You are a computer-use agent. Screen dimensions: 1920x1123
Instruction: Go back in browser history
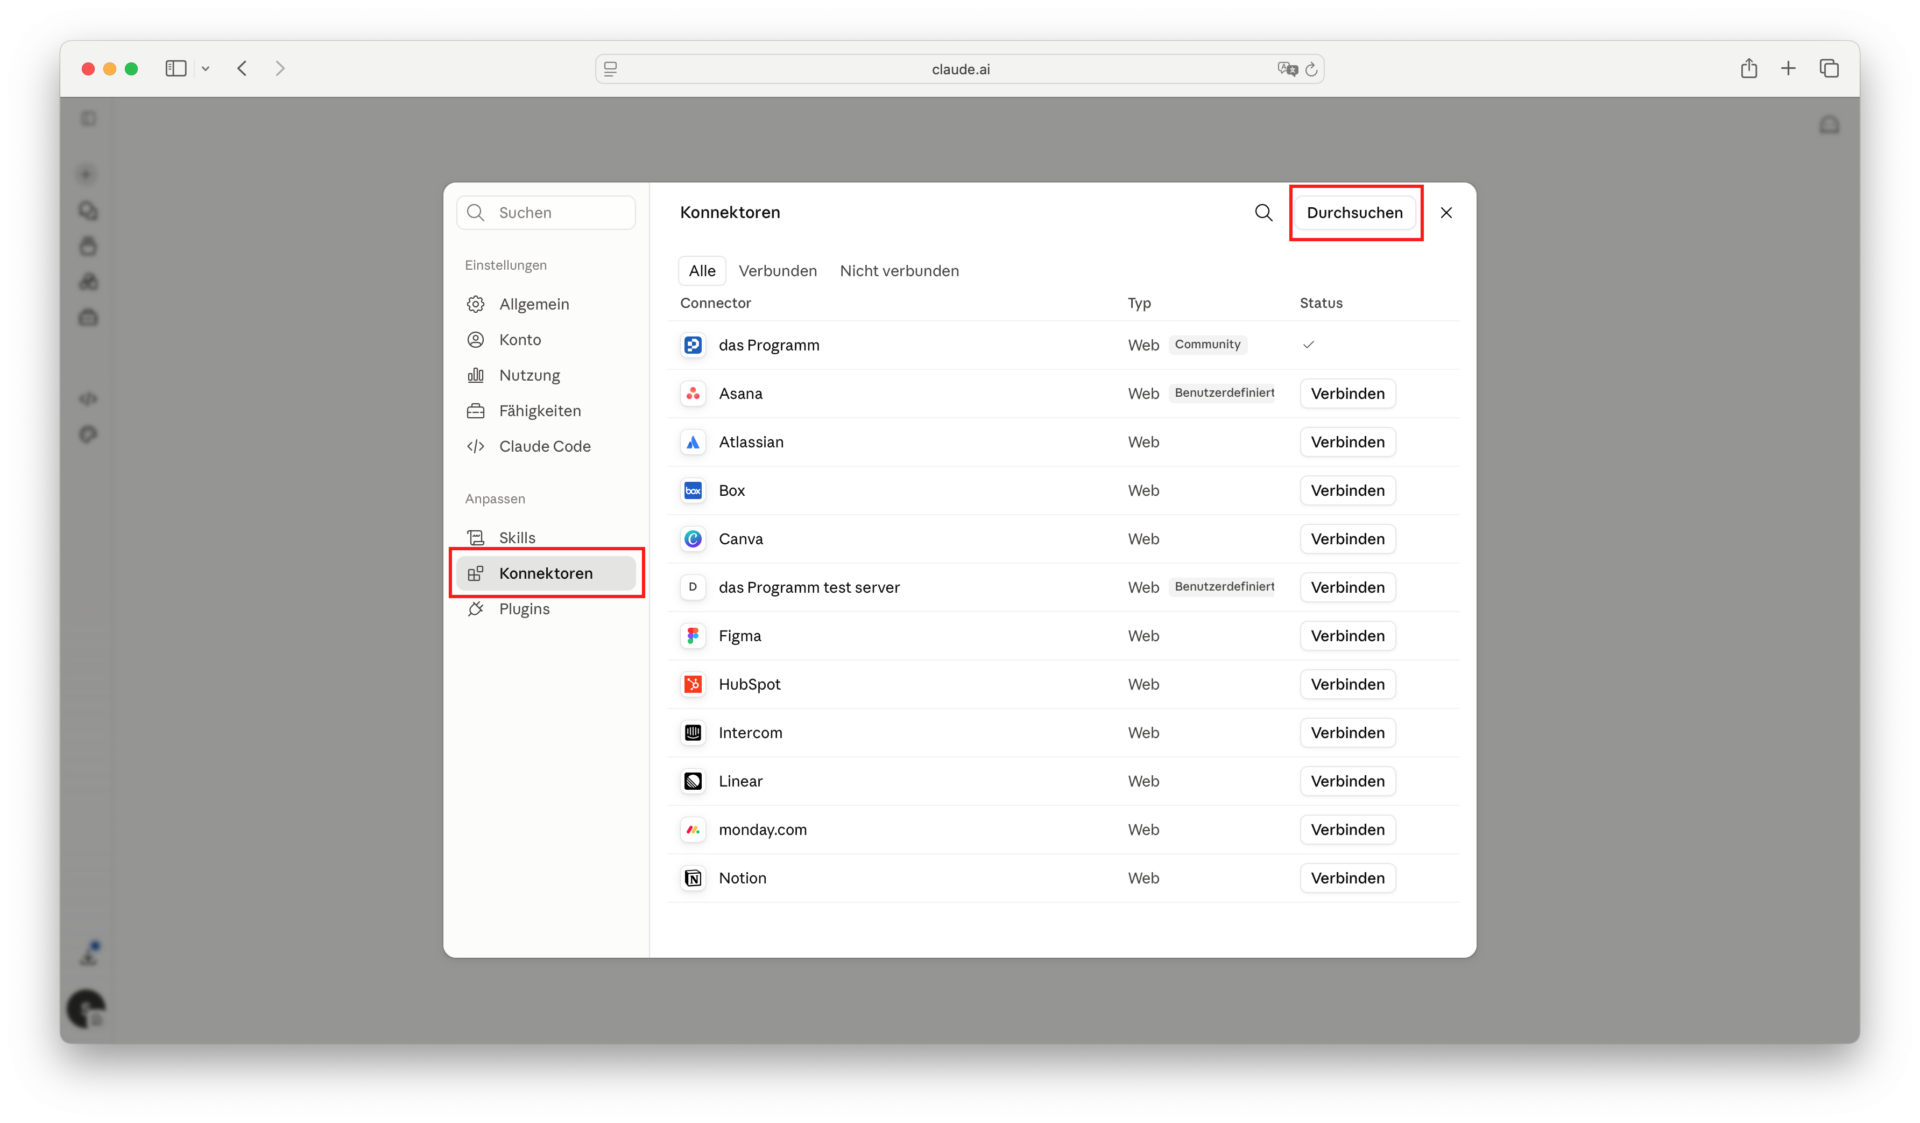[242, 68]
